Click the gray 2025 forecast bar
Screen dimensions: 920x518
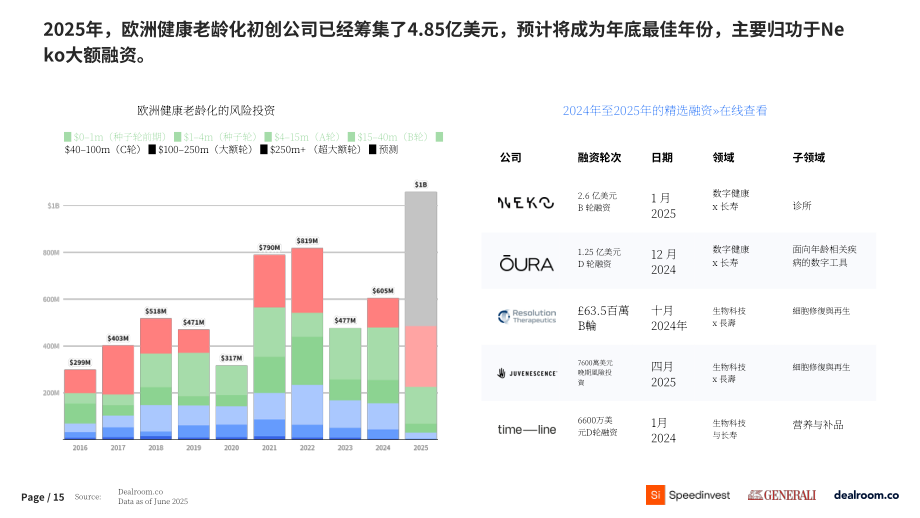click(421, 259)
